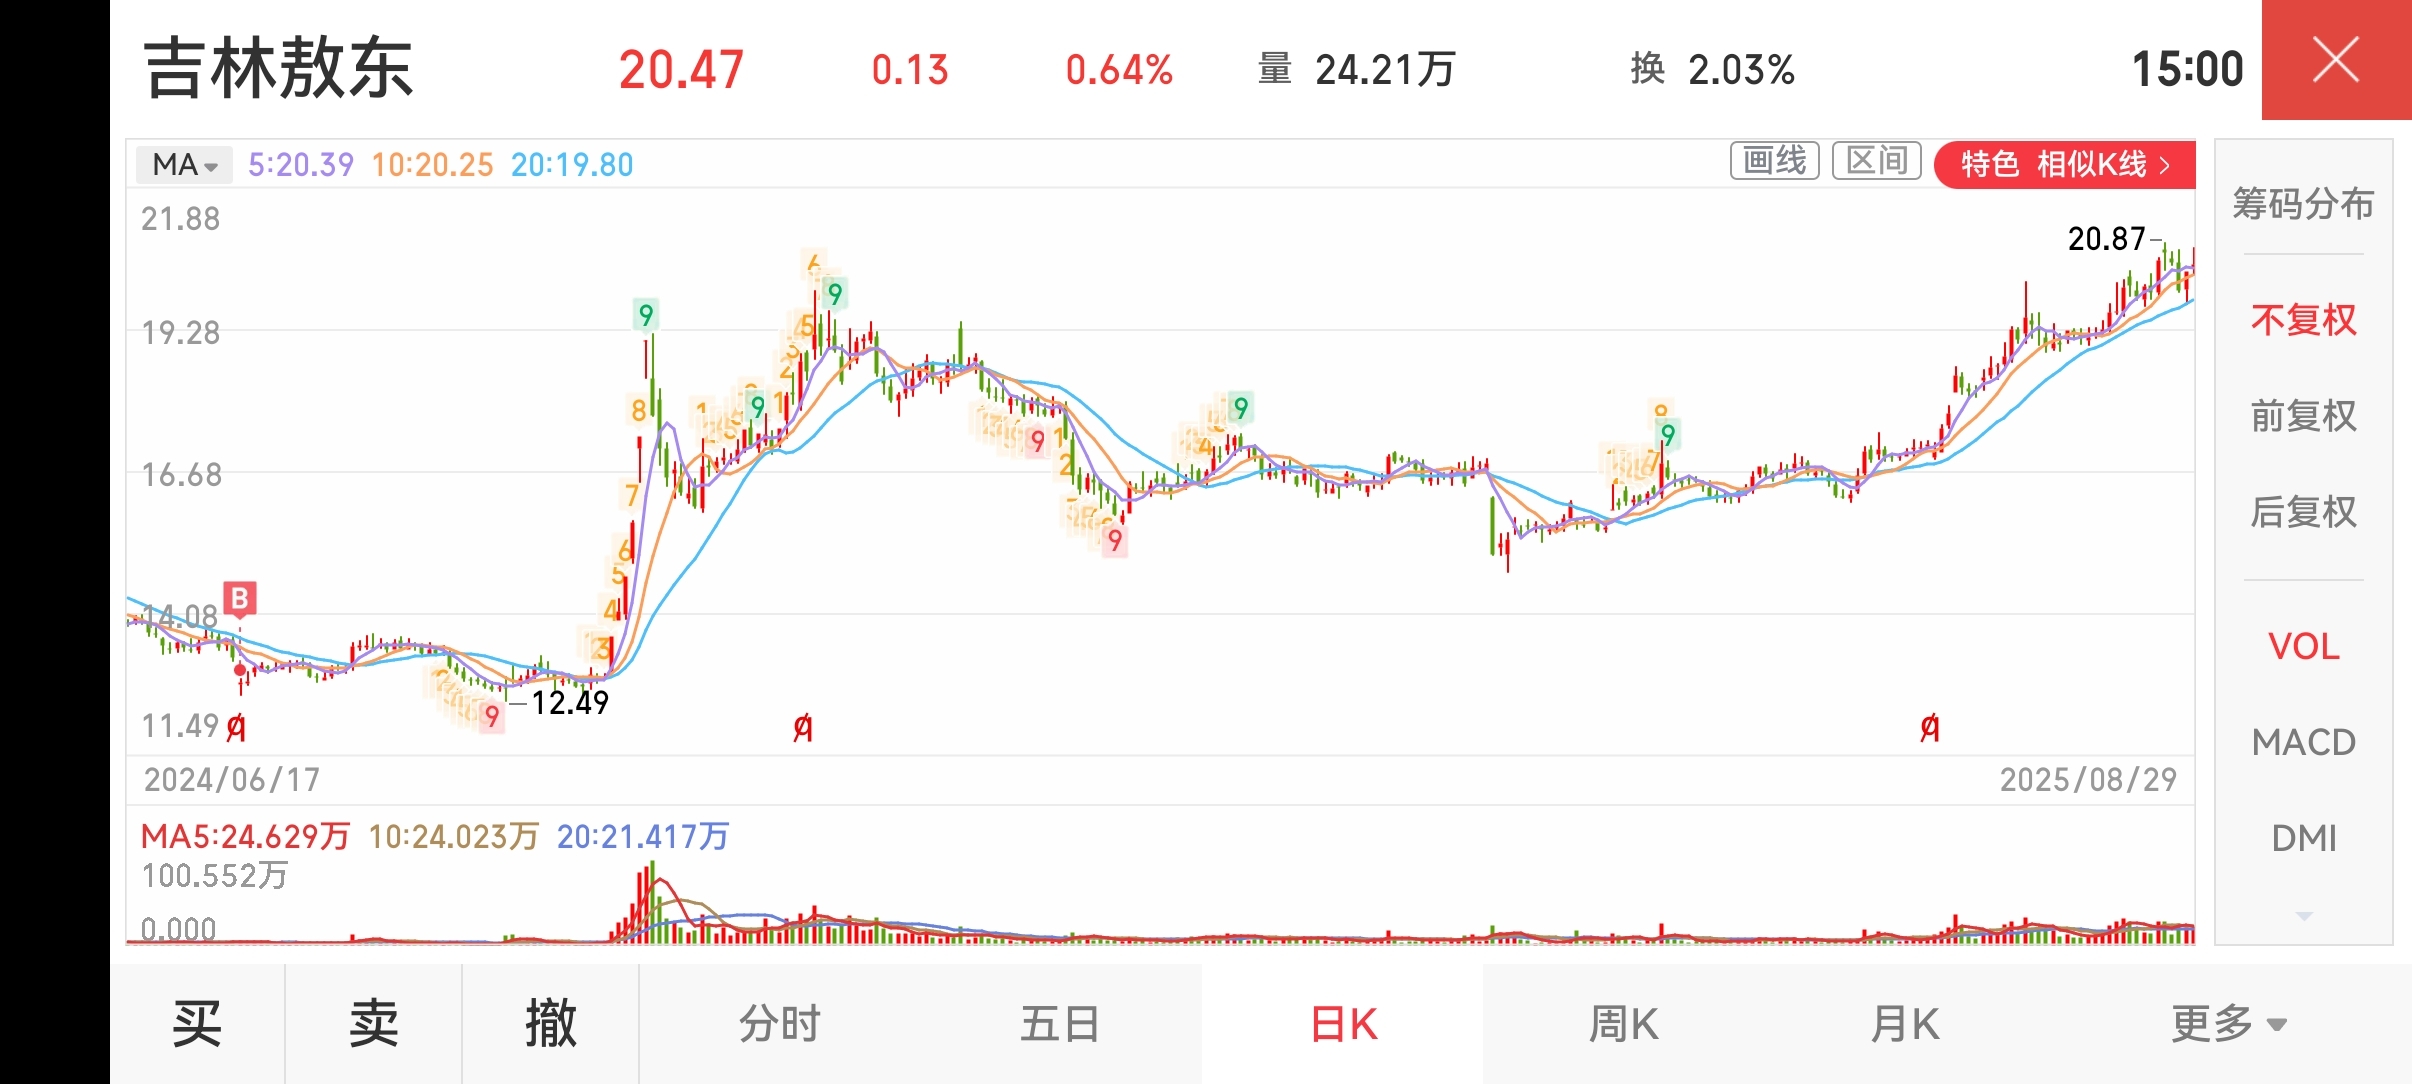Open the MA indicator dropdown
The width and height of the screenshot is (2412, 1084).
[185, 164]
